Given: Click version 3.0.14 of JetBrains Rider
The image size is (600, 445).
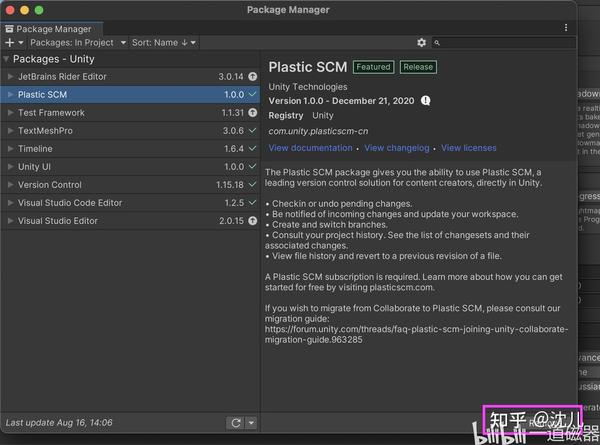Looking at the screenshot, I should 231,77.
